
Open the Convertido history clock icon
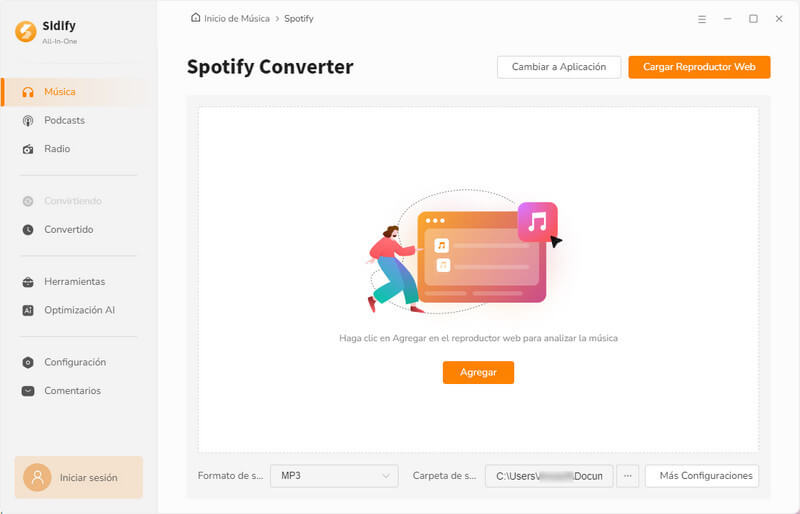click(x=28, y=230)
